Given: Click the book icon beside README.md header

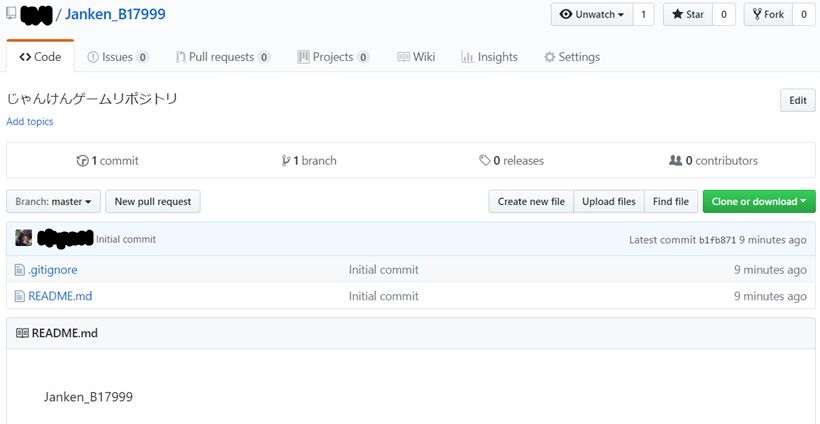Looking at the screenshot, I should 22,333.
